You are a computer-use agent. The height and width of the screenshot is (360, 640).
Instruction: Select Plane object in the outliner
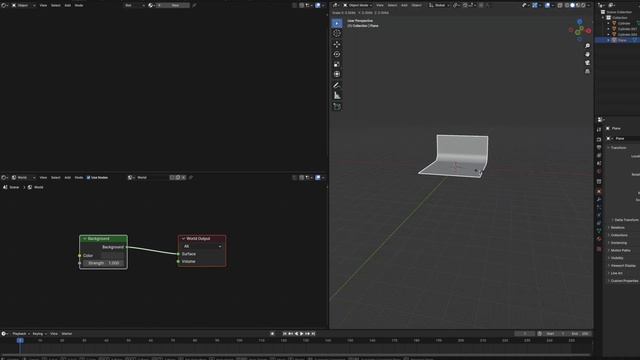[622, 40]
